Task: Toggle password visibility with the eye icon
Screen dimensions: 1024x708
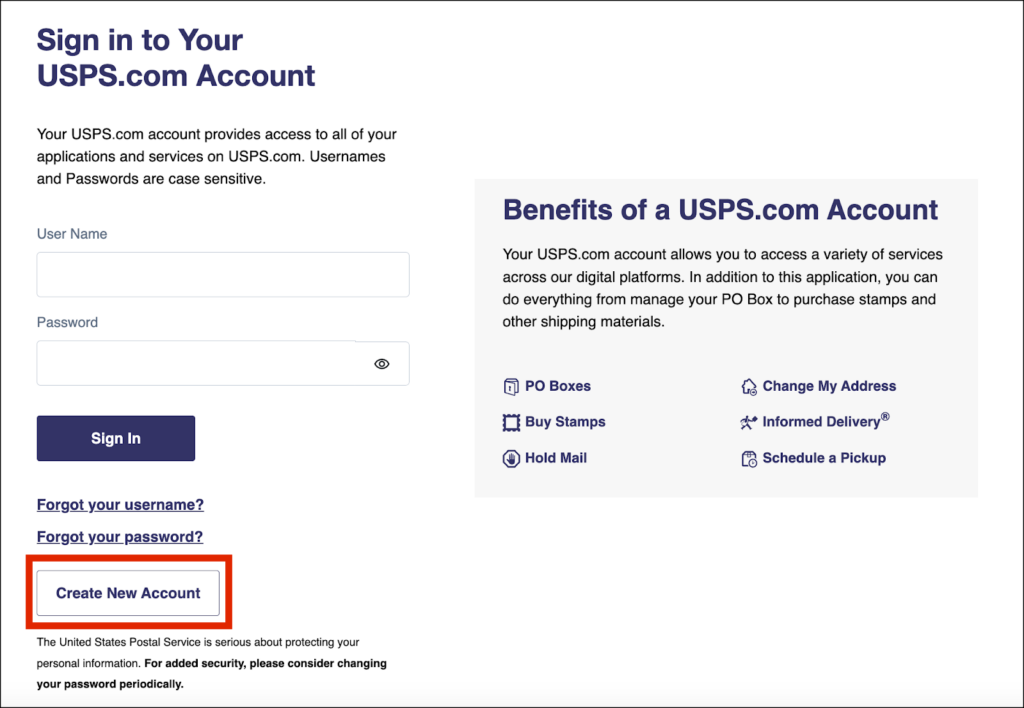Action: pyautogui.click(x=381, y=364)
